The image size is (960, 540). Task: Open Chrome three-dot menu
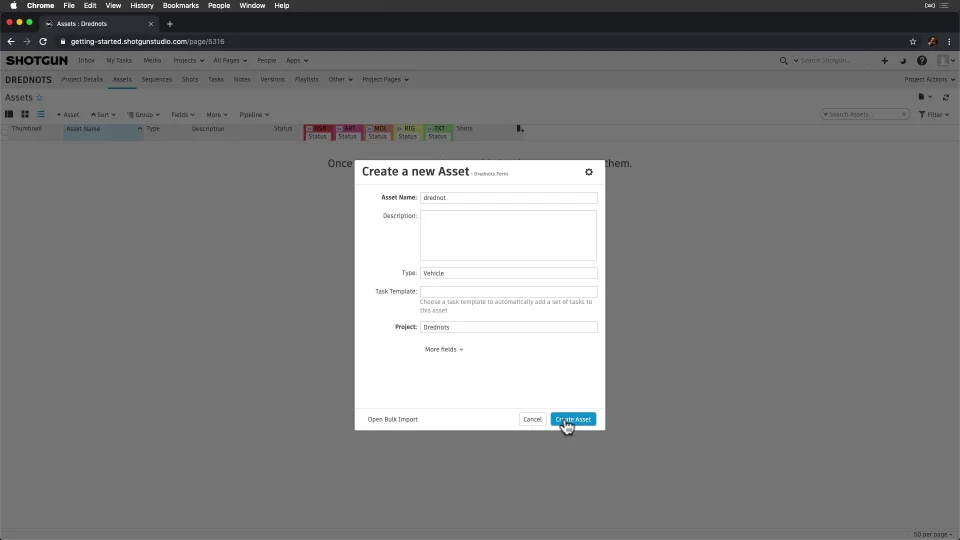tap(949, 42)
